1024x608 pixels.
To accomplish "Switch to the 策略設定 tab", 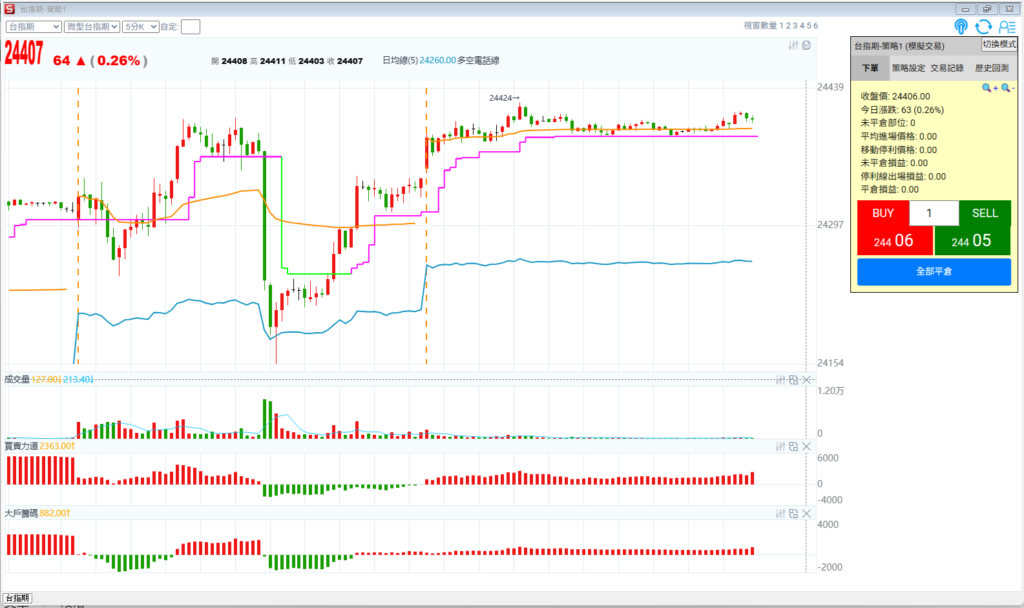I will [x=908, y=69].
